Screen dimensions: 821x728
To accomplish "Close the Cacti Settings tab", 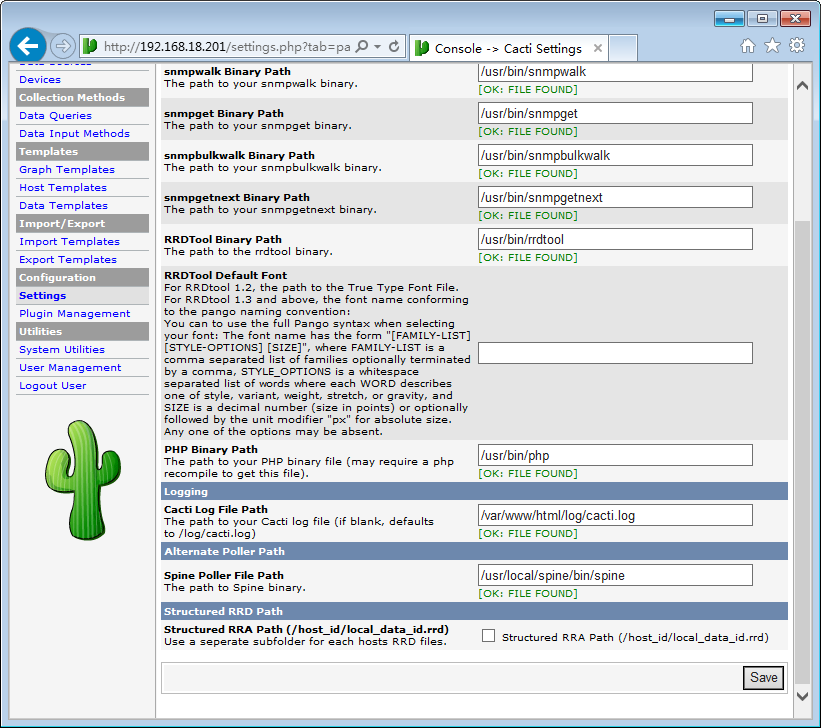I will pos(597,48).
